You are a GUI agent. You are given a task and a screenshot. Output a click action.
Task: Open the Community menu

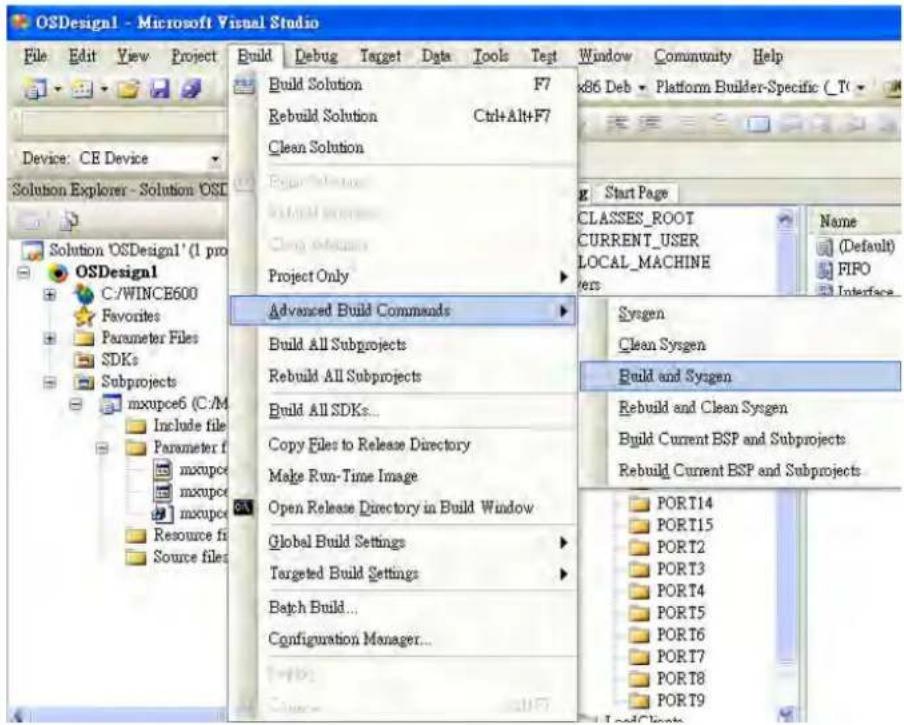click(692, 56)
